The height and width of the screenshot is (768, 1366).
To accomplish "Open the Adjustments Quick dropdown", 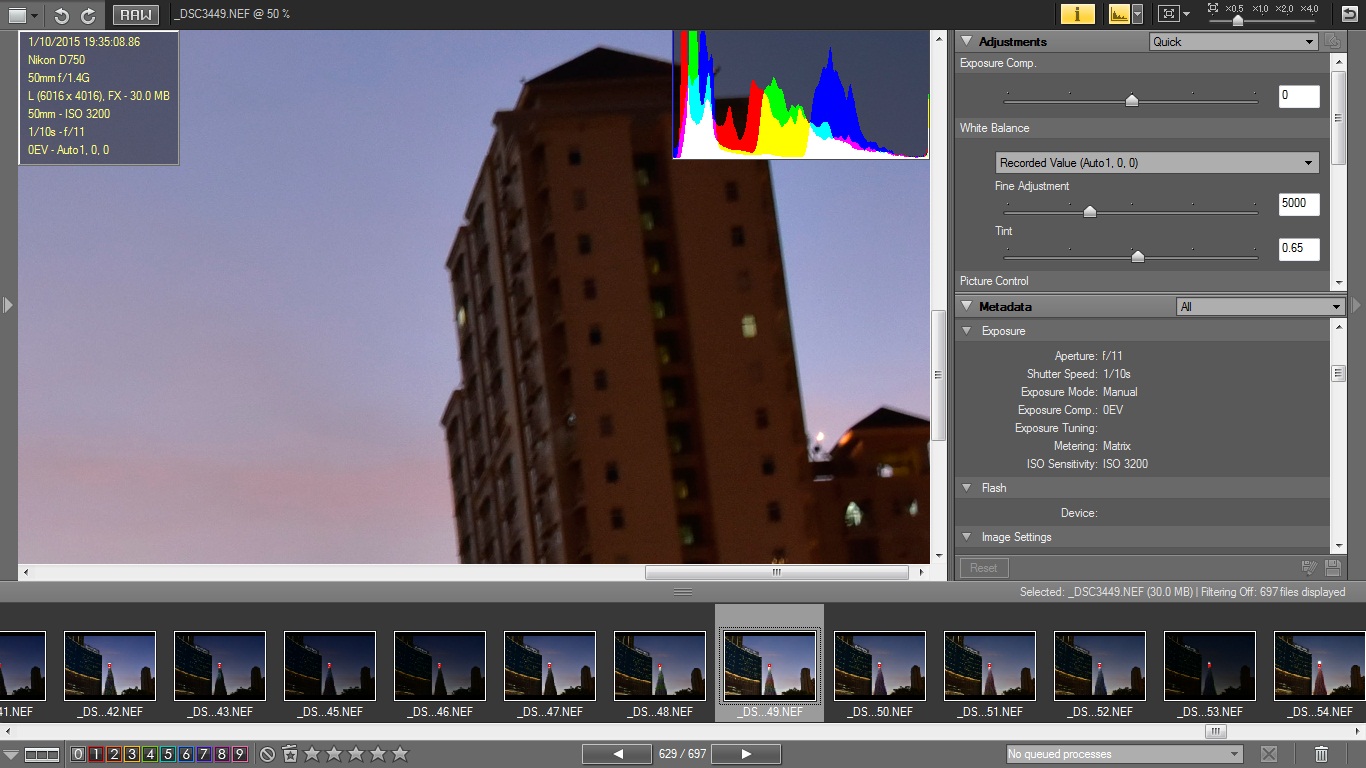I will [x=1233, y=42].
